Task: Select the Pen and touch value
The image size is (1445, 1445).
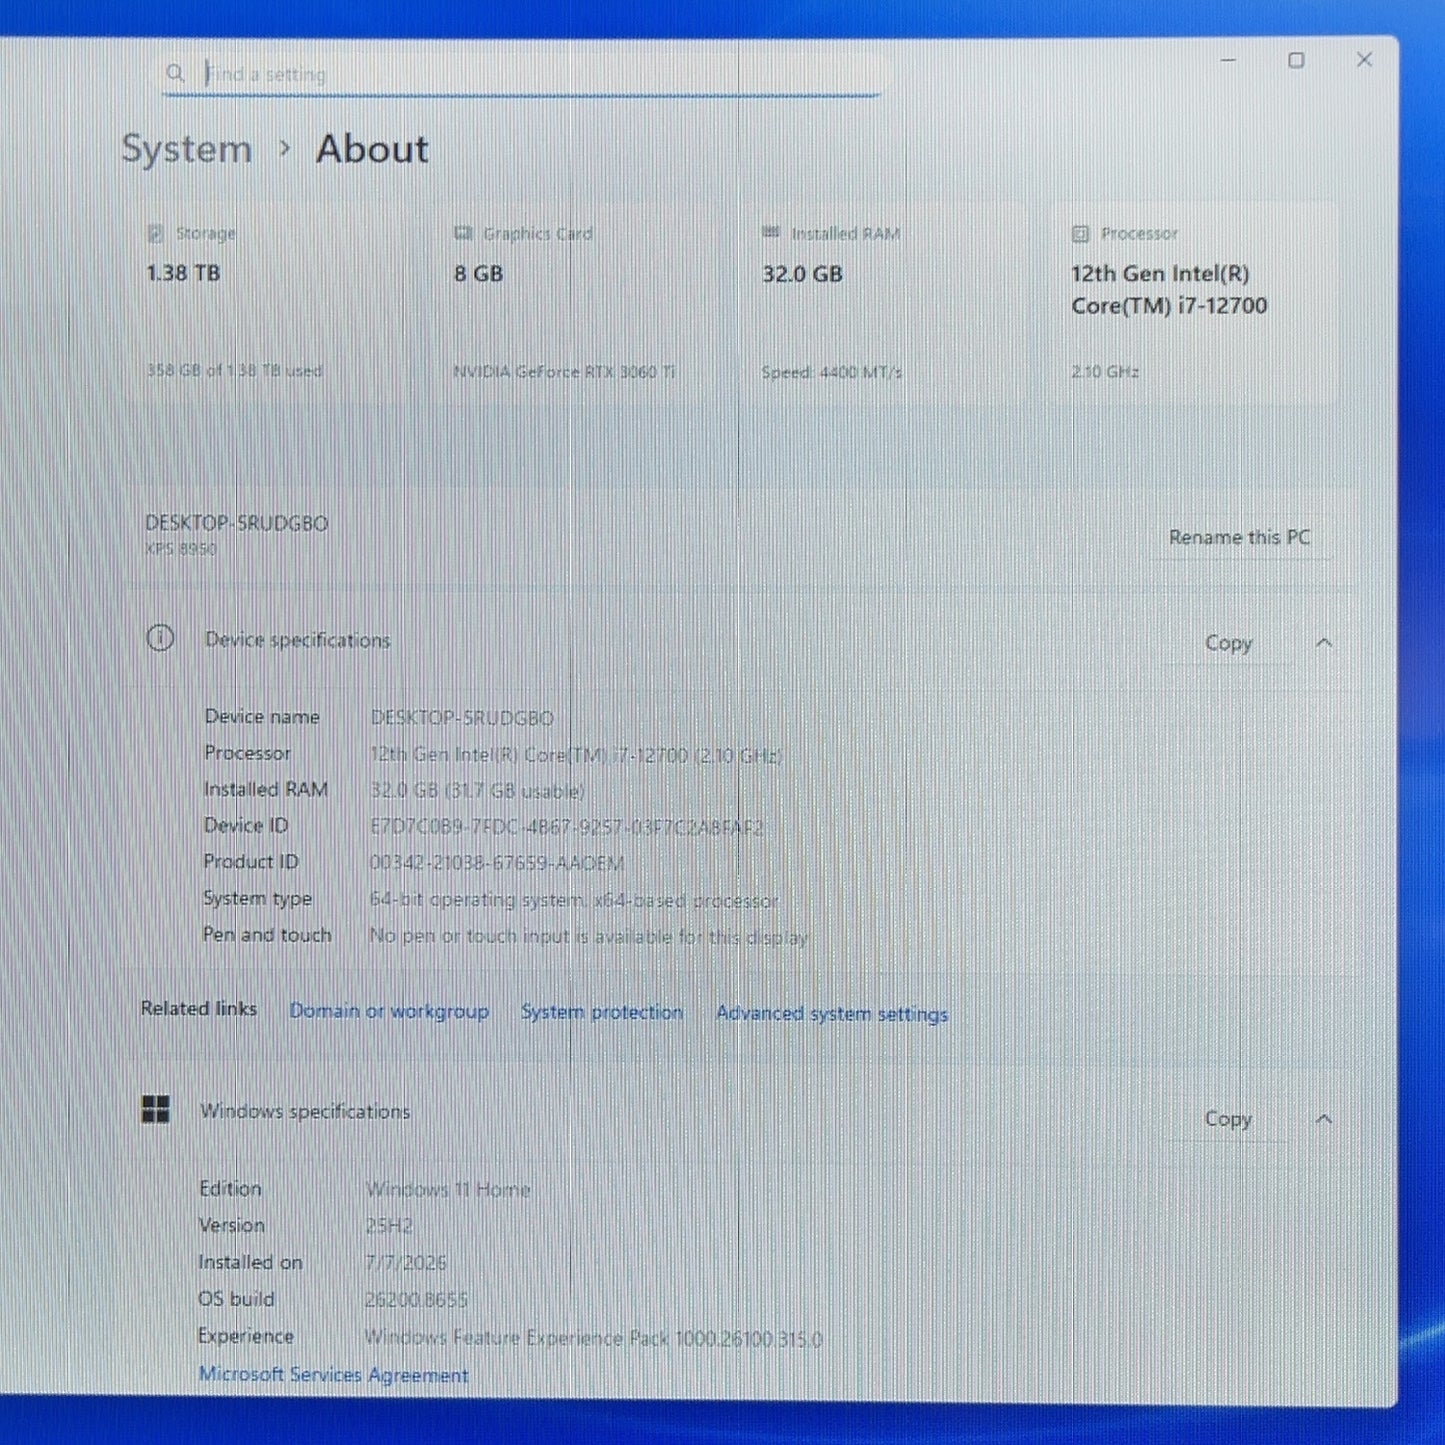Action: click(x=588, y=937)
